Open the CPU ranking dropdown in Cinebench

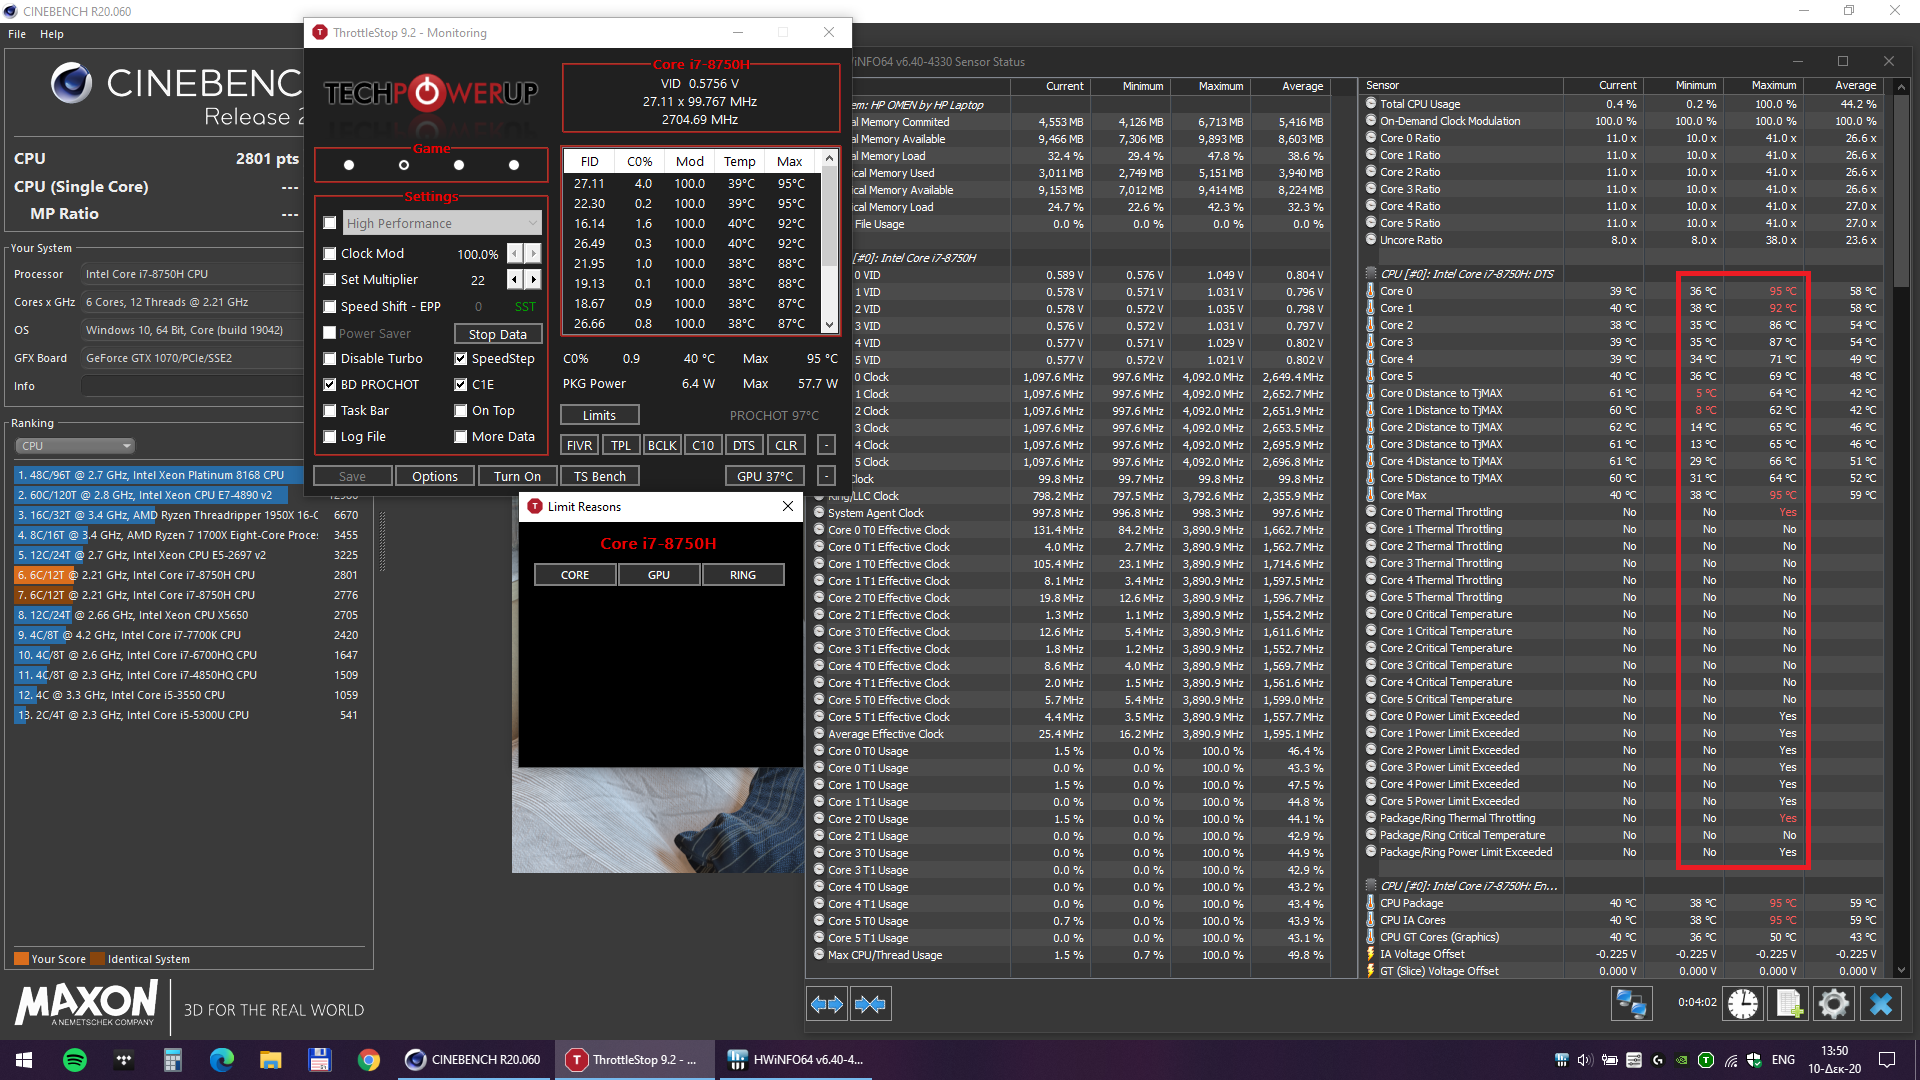click(75, 446)
